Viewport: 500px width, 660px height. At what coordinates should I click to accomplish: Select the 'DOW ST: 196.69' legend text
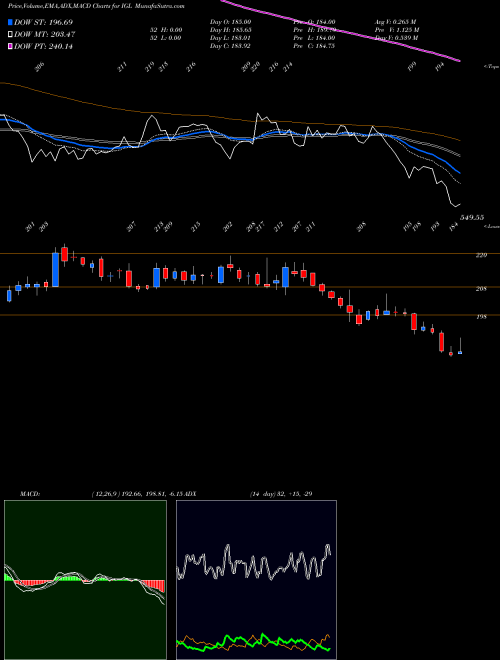point(43,22)
